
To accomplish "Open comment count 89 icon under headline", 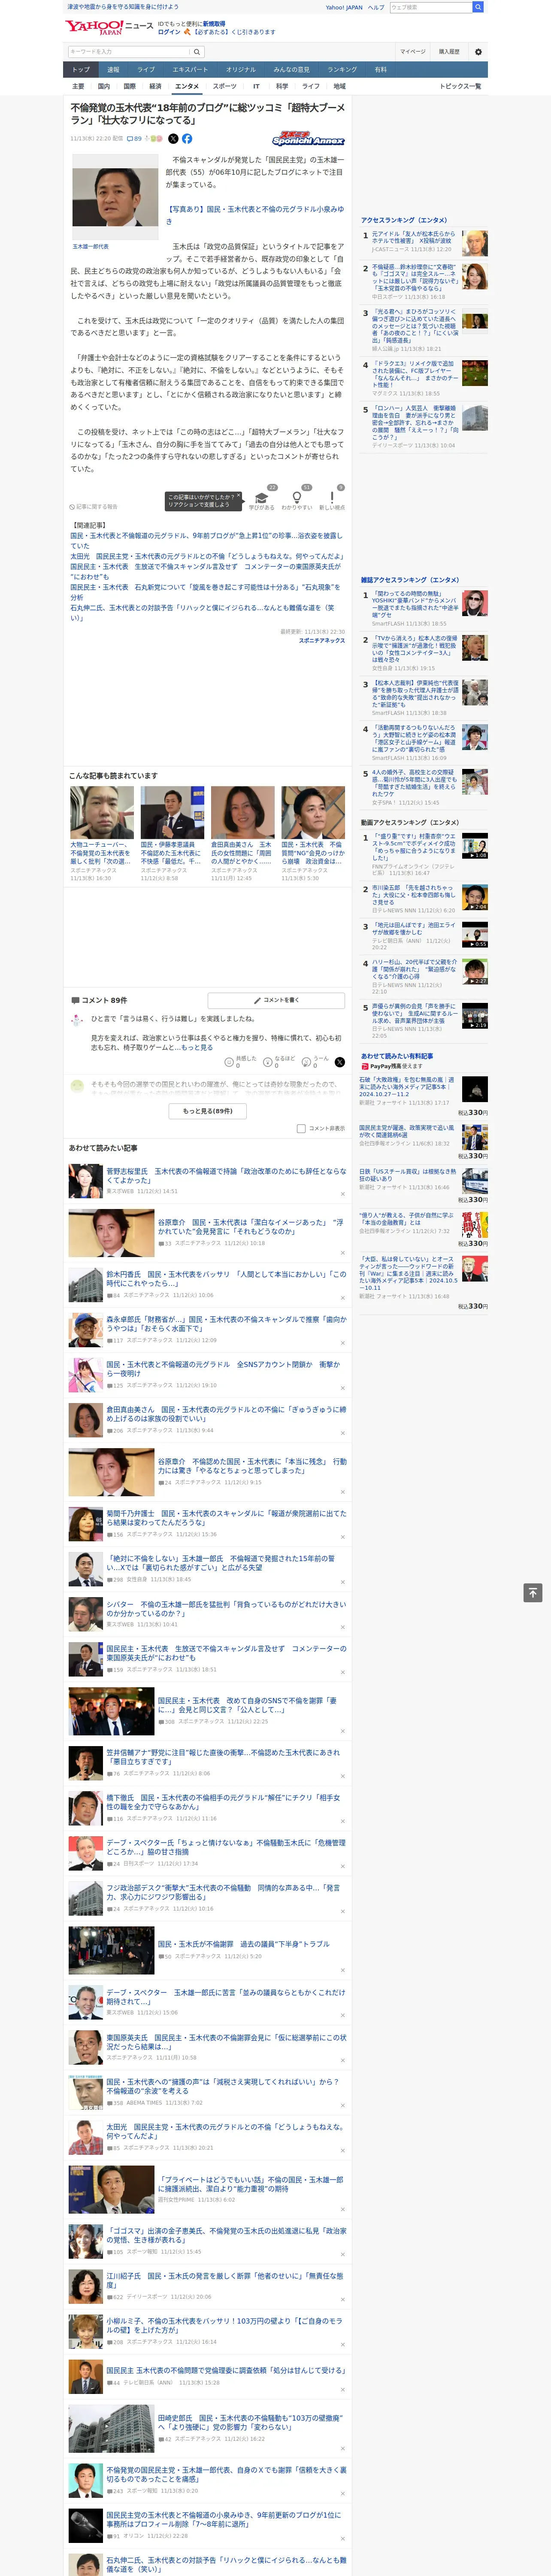I will (134, 139).
